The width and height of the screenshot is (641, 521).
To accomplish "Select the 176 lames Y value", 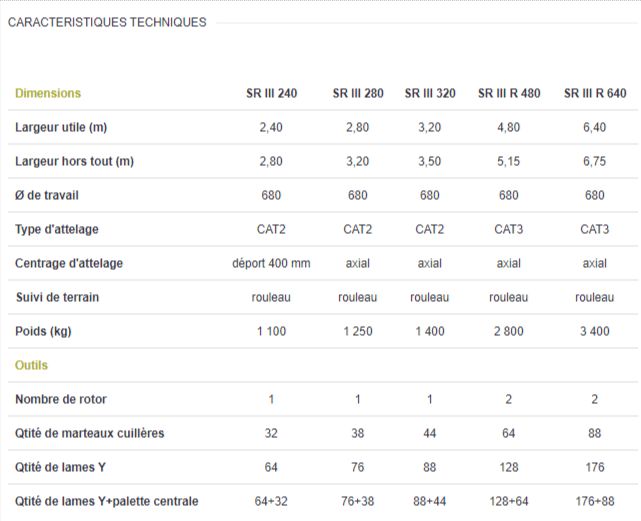I will (594, 468).
